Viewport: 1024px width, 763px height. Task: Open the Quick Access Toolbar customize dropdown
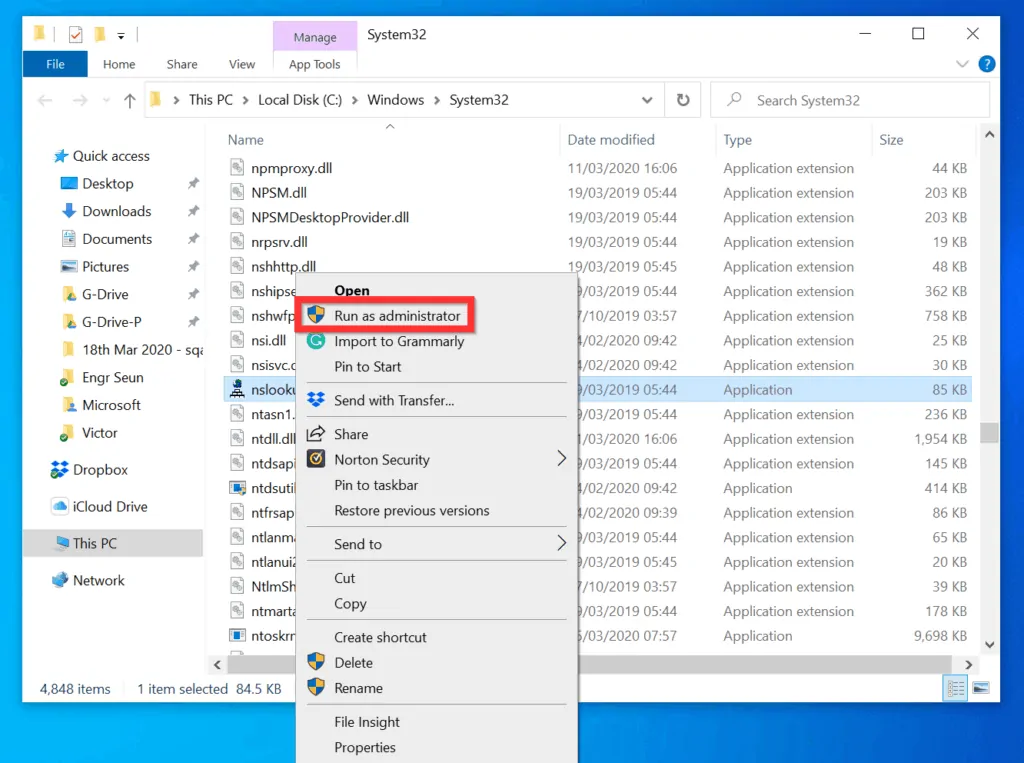[121, 36]
